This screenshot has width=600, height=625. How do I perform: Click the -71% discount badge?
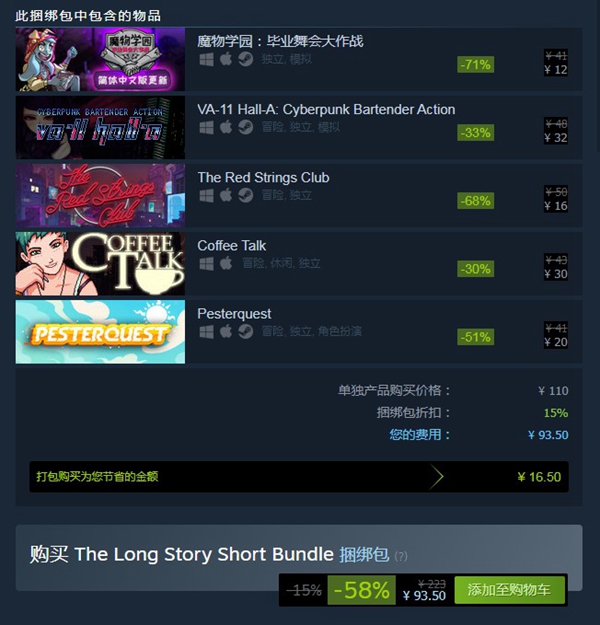(x=476, y=65)
